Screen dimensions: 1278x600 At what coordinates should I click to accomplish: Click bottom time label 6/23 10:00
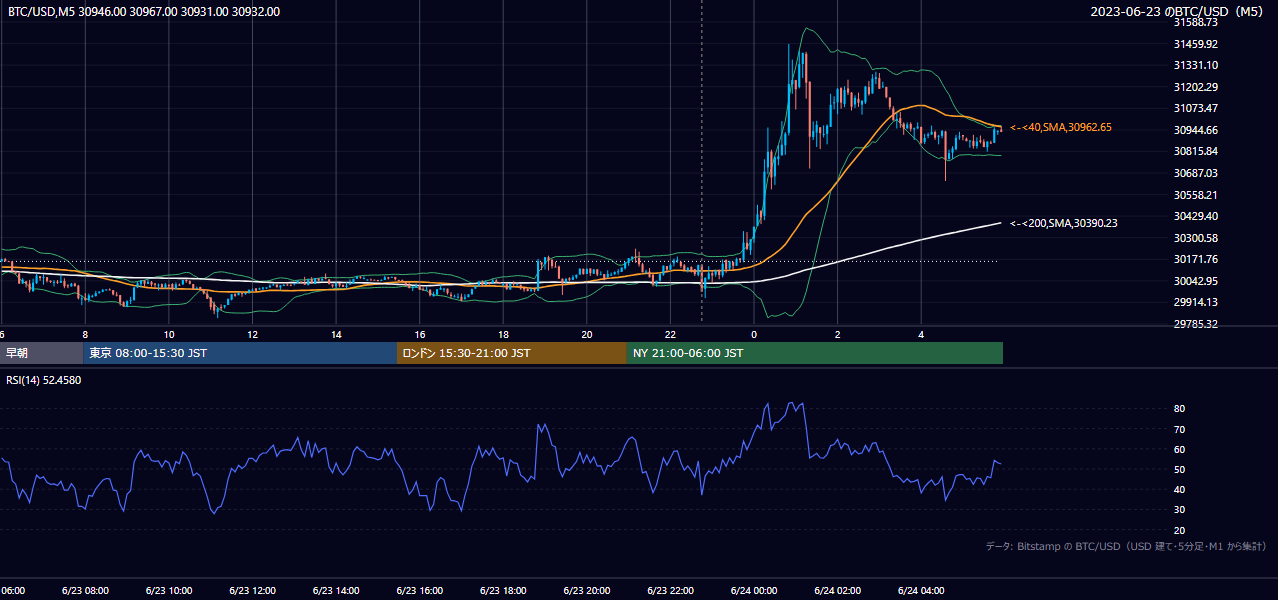tap(169, 591)
